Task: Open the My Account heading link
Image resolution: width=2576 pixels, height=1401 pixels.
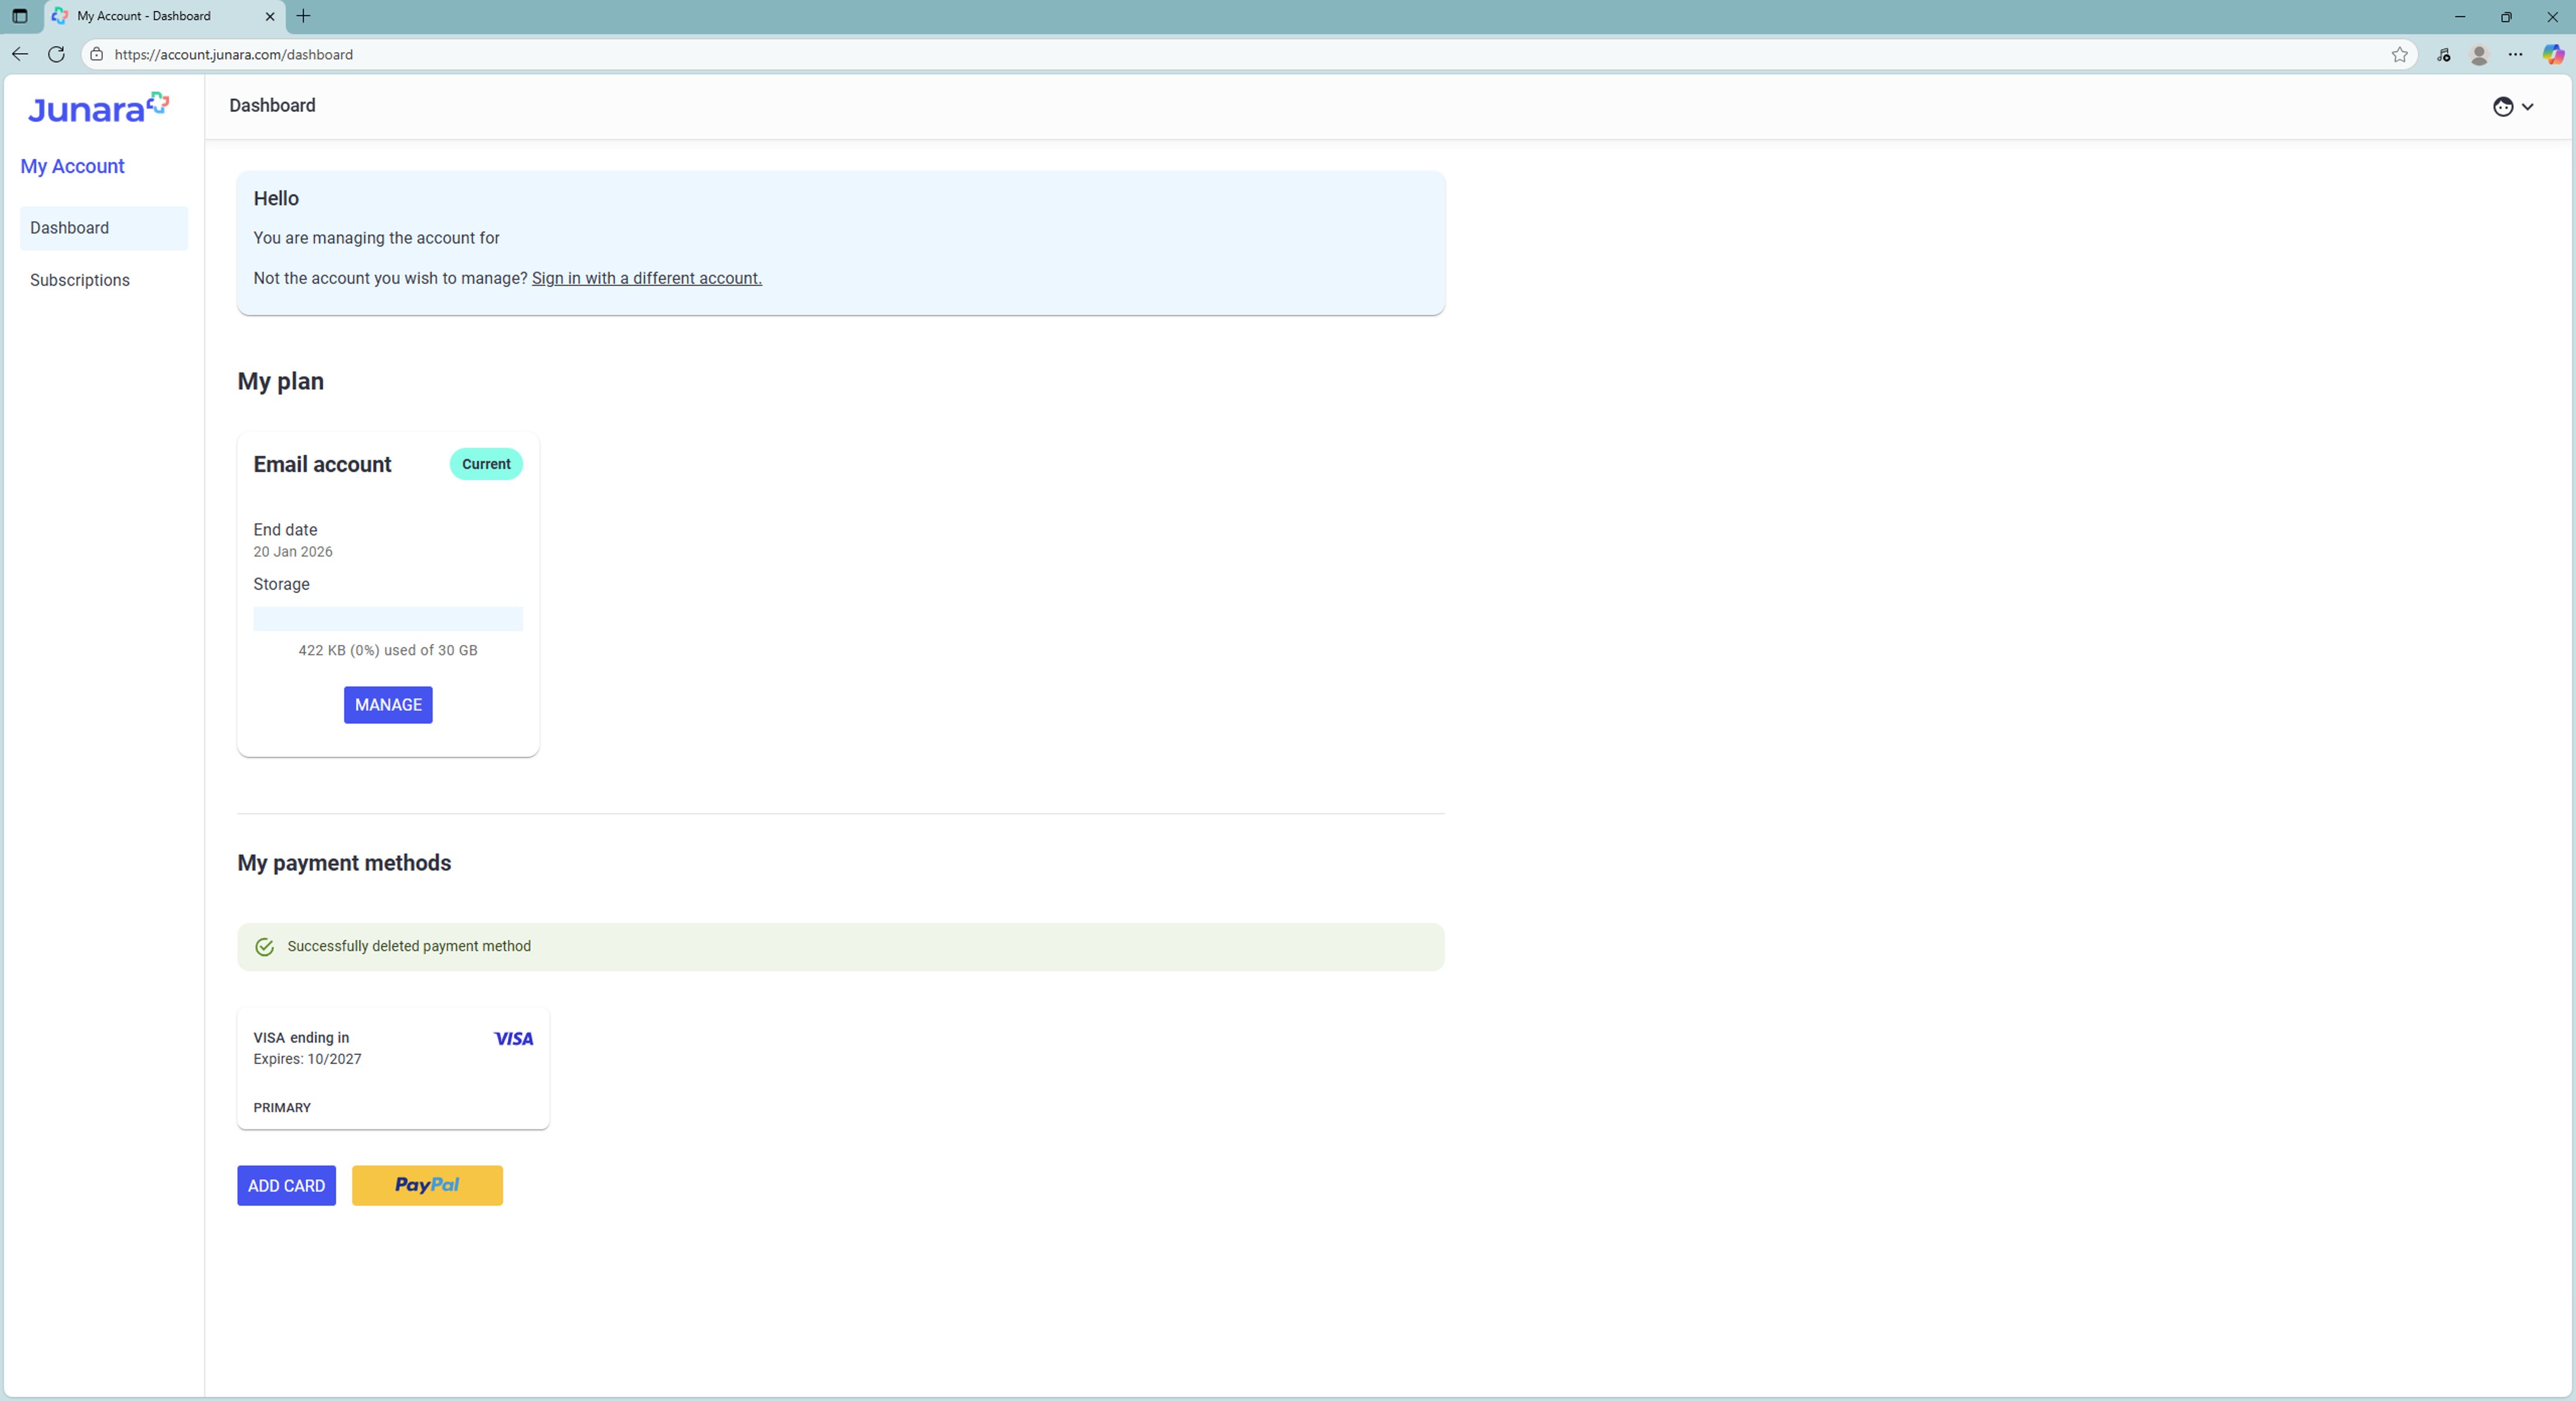Action: (72, 166)
